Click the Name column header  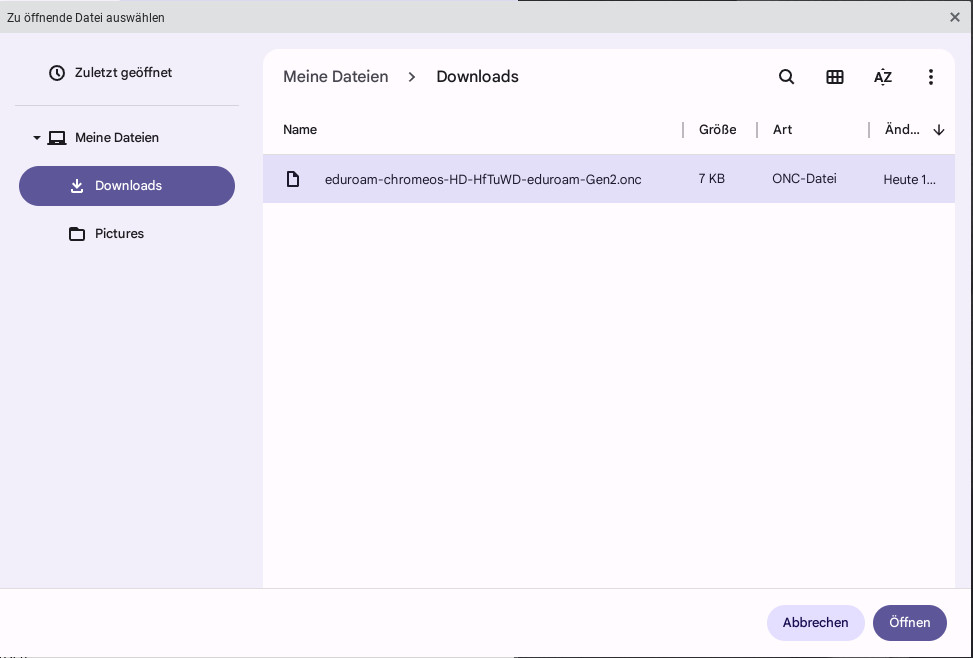(299, 129)
